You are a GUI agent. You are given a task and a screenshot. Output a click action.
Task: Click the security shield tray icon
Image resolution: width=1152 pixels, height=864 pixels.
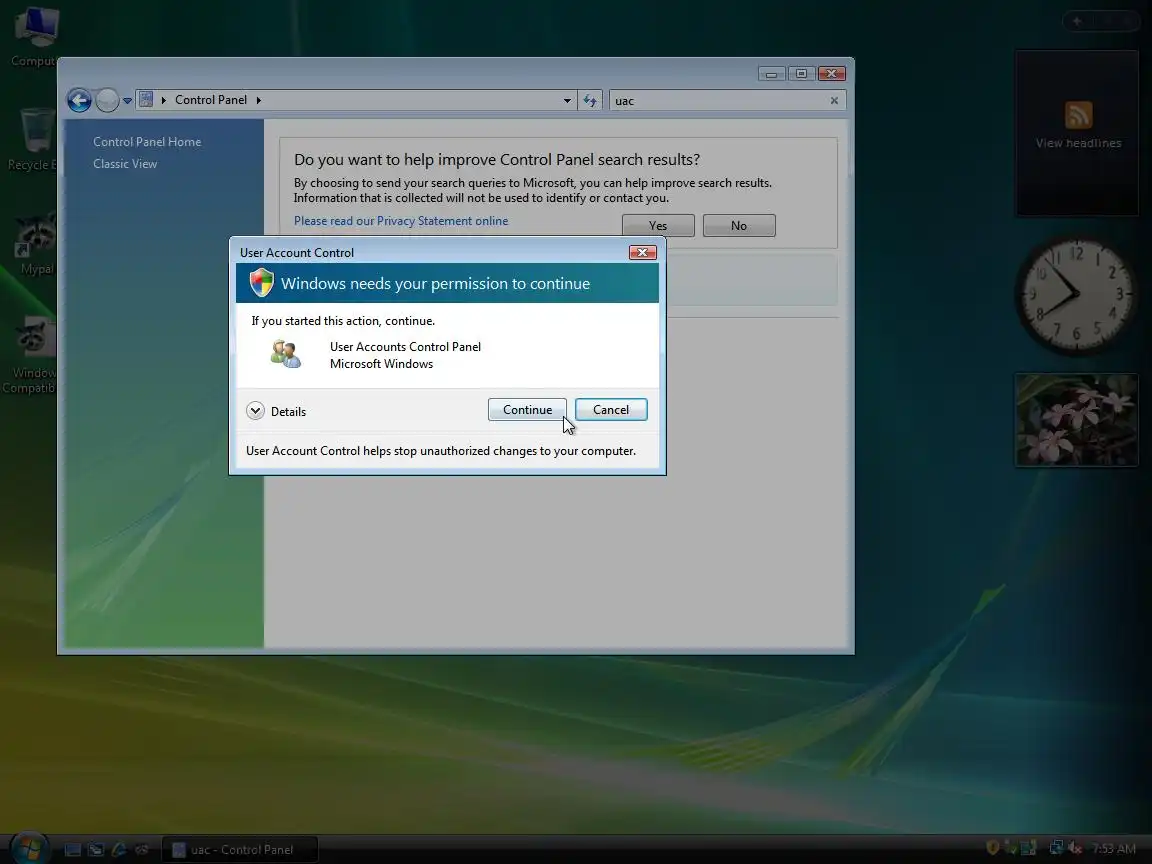(x=993, y=848)
